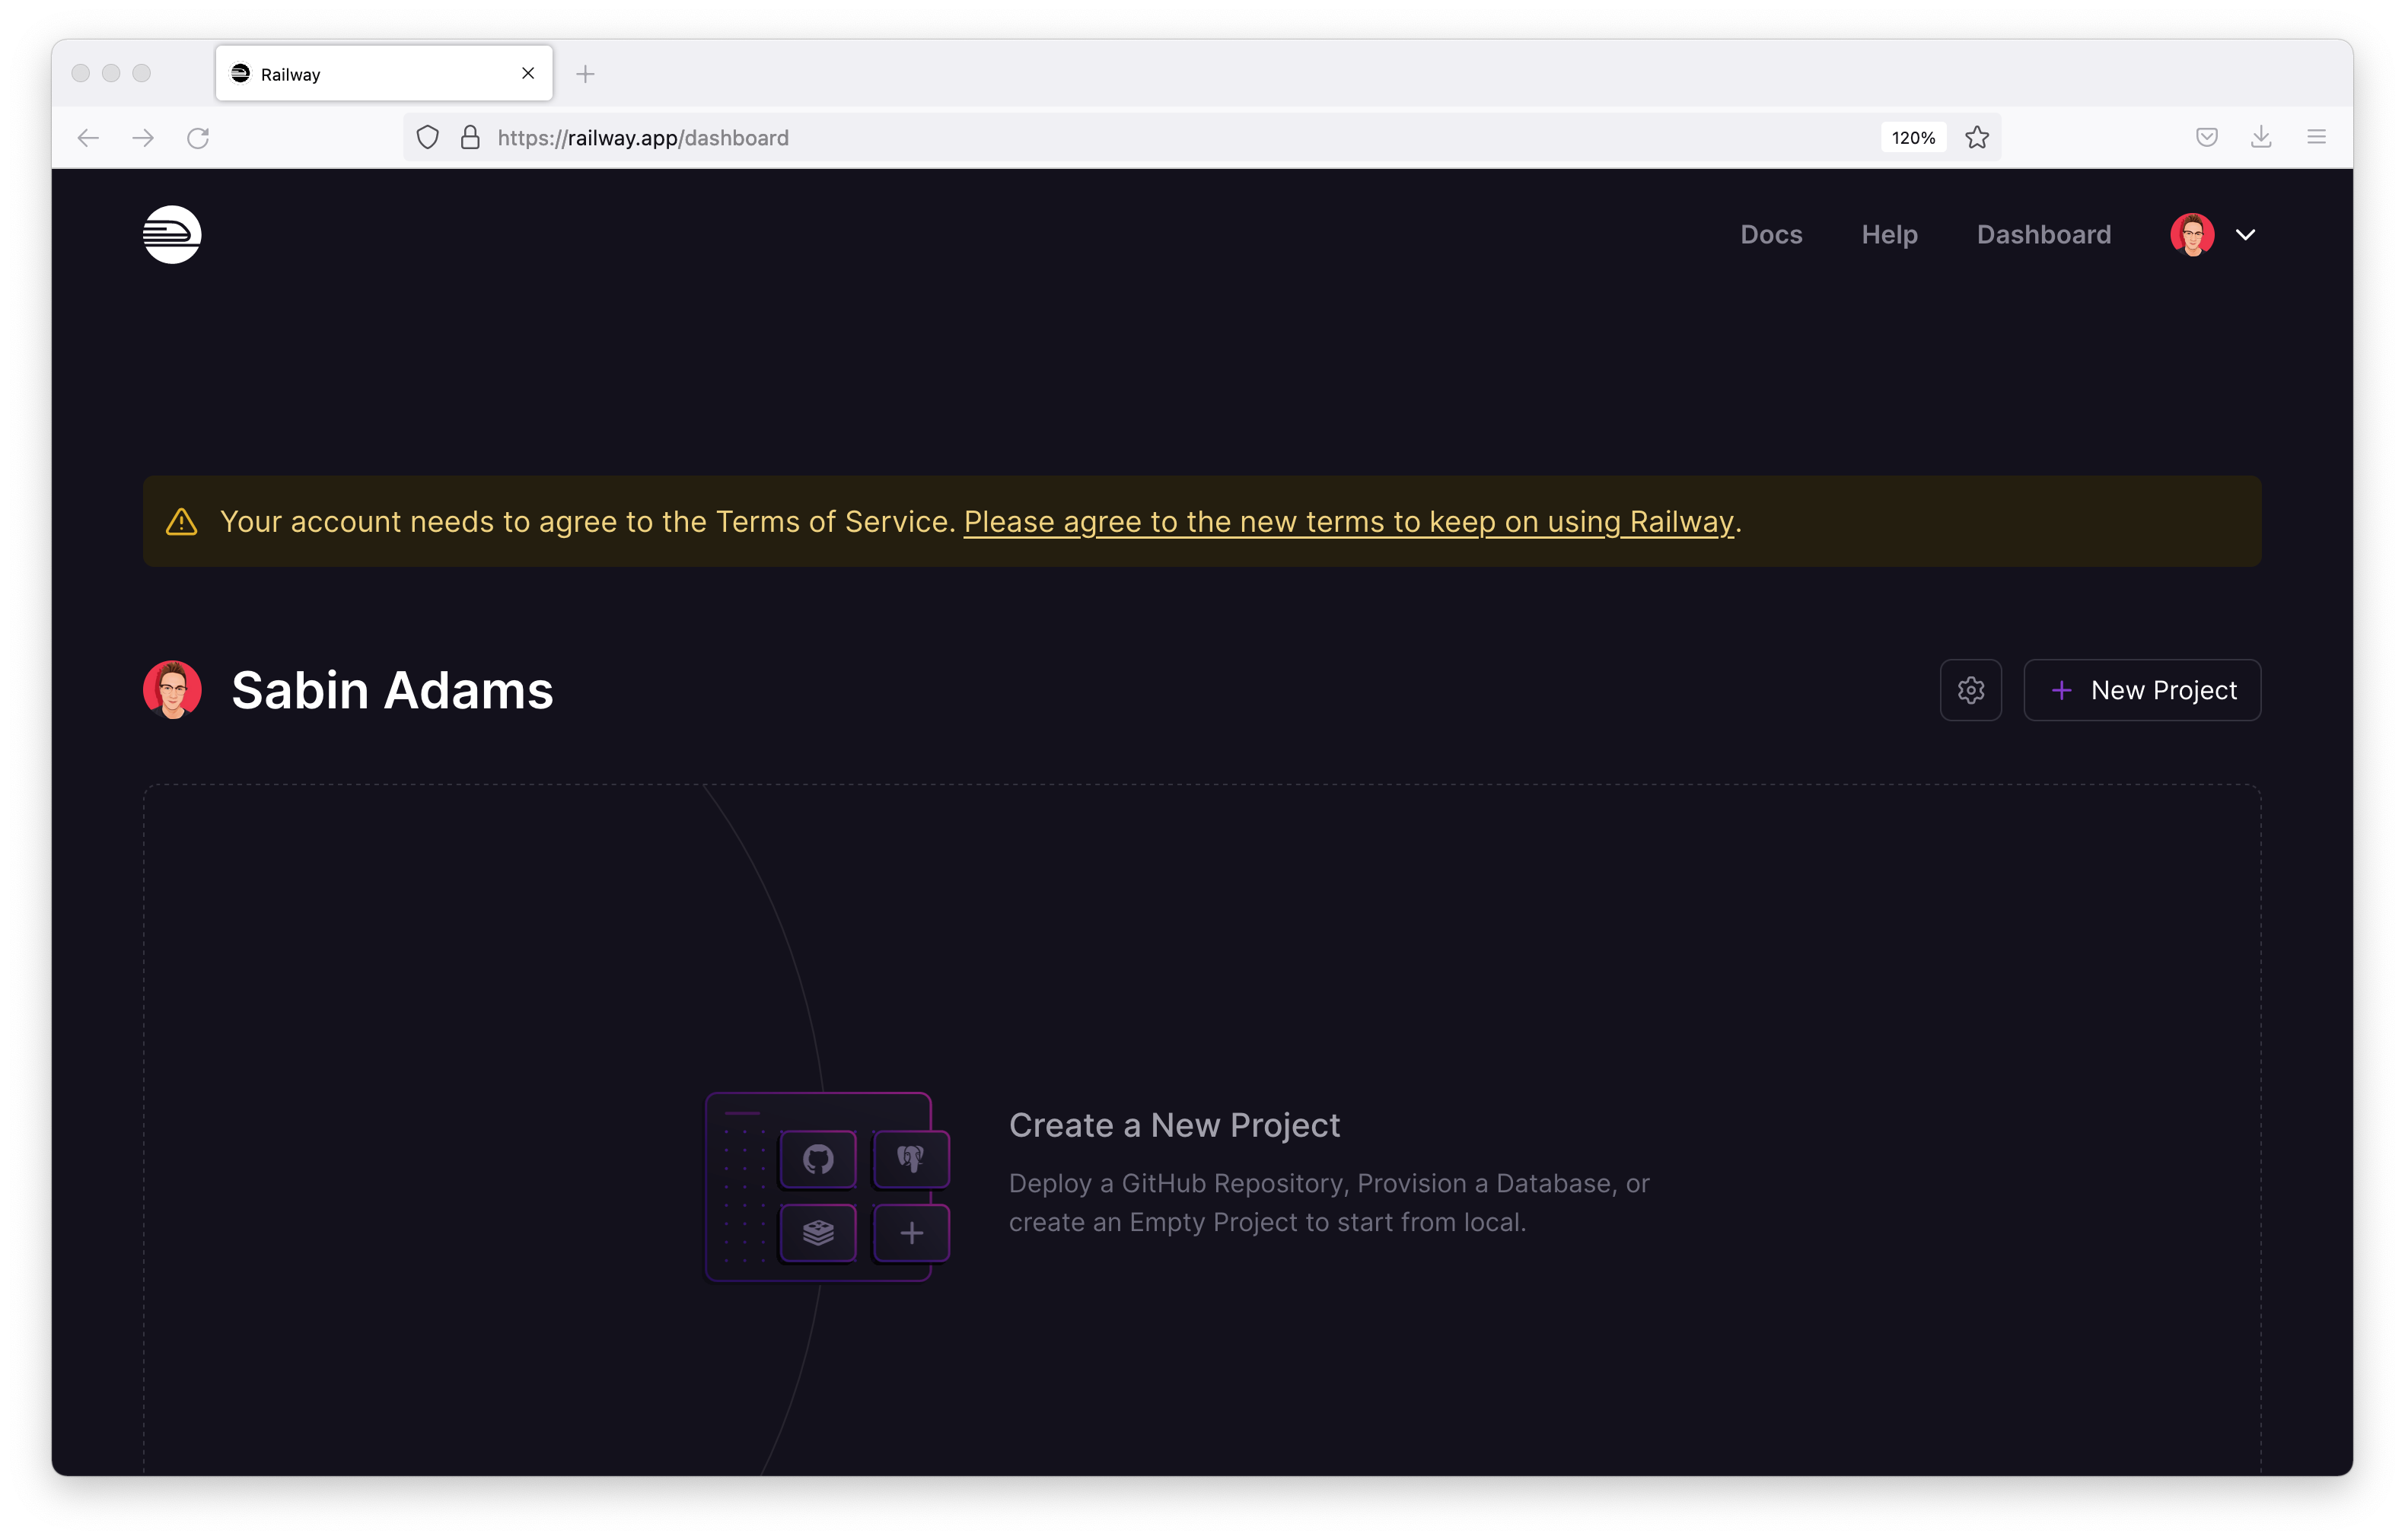
Task: Expand the user account chevron dropdown
Action: (2245, 235)
